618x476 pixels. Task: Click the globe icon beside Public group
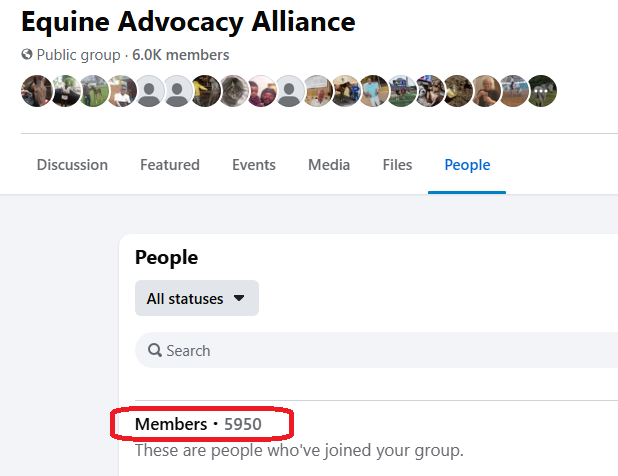[x=27, y=56]
